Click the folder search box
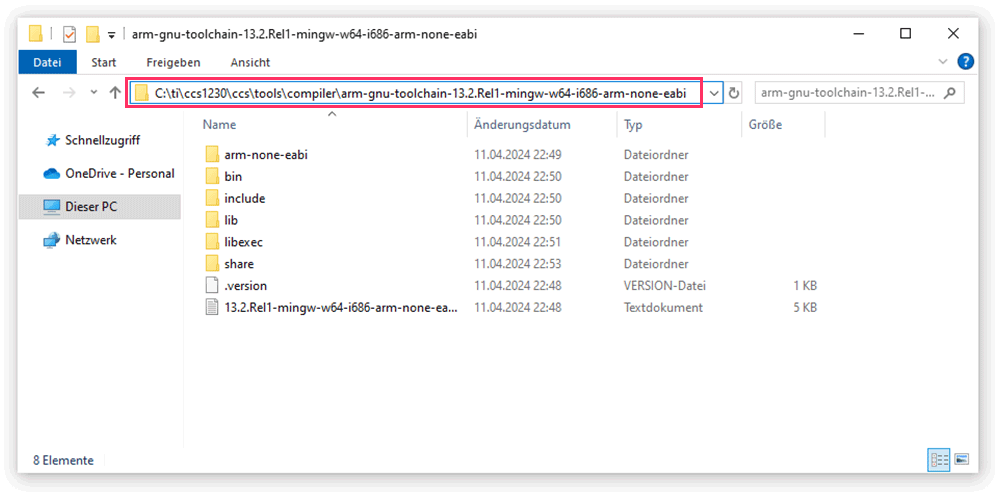Viewport: 1000px width, 500px height. click(x=858, y=93)
